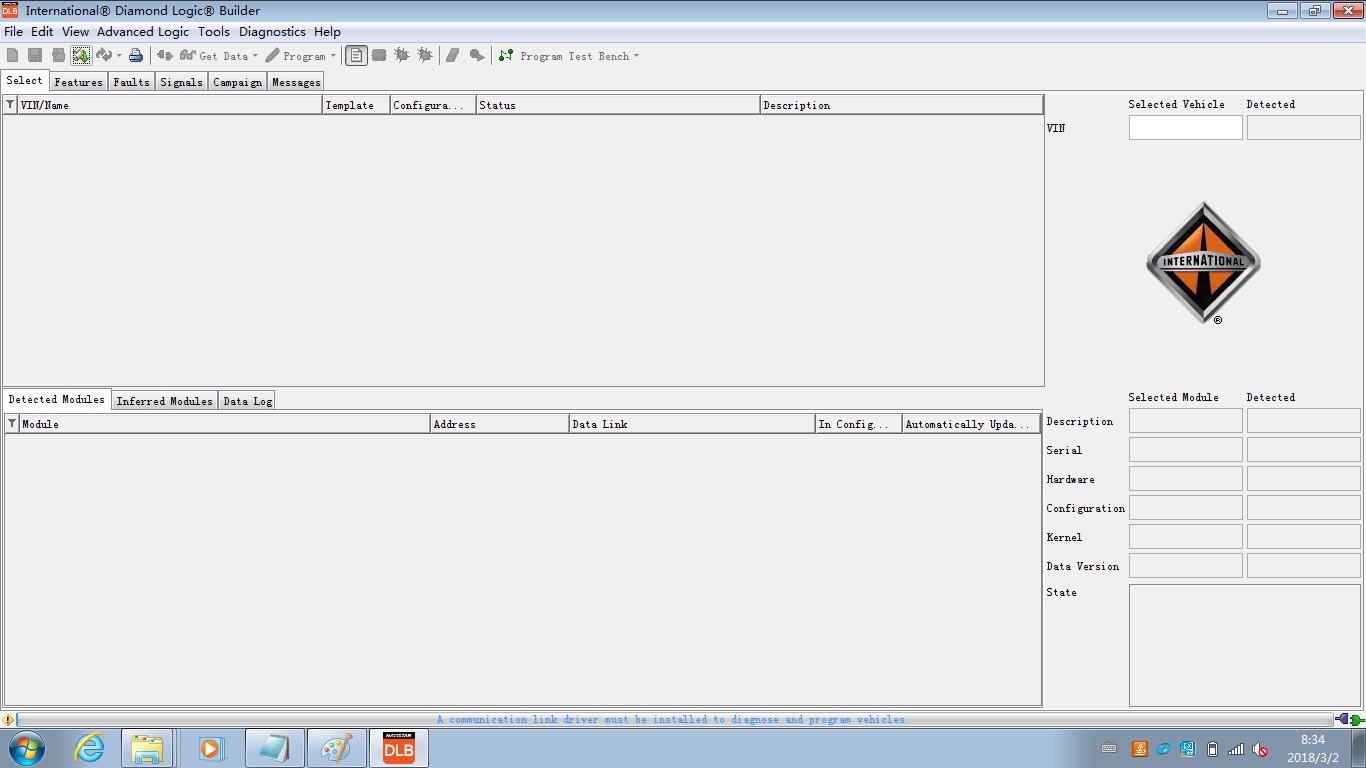
Task: Click the green plug status icon
Action: 1357,720
